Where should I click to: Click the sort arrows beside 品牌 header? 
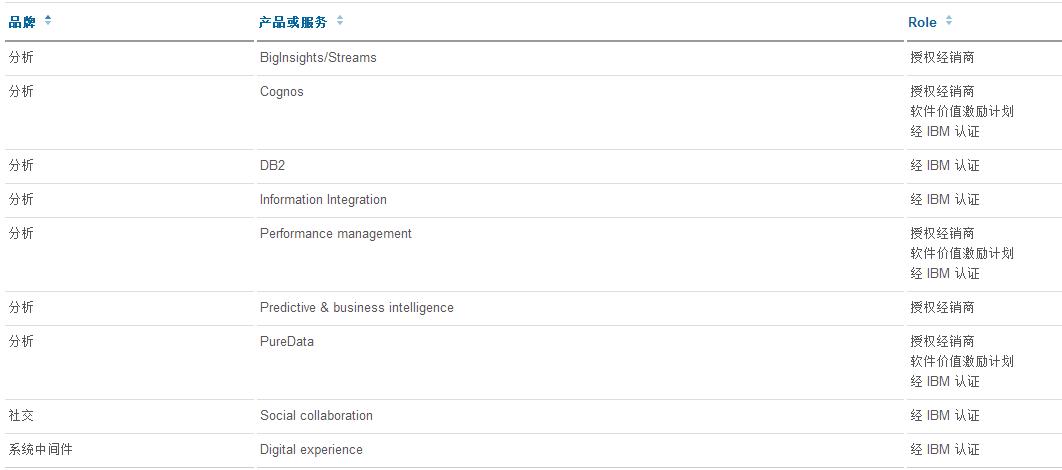point(48,21)
